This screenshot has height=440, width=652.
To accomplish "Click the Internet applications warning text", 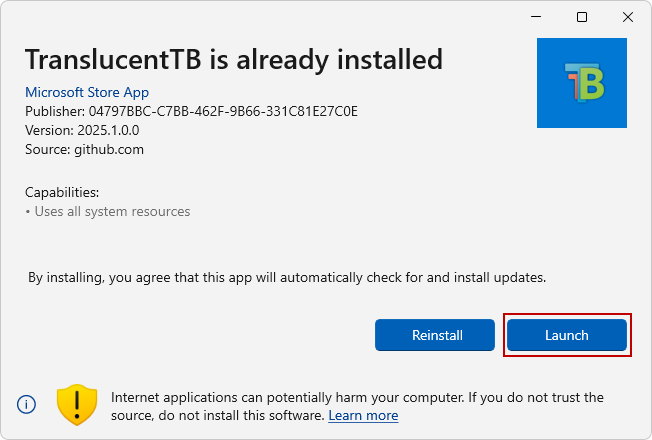I will [x=357, y=406].
